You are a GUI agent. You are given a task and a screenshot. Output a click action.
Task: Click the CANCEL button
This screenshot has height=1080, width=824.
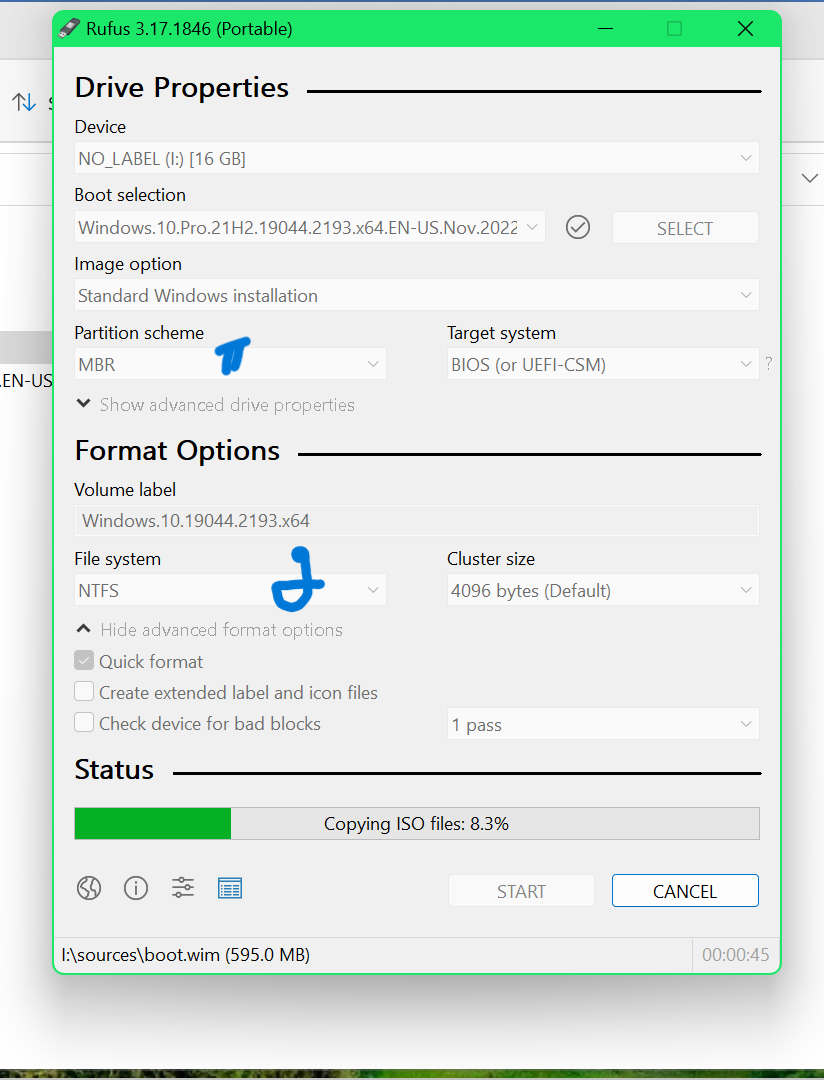[685, 891]
